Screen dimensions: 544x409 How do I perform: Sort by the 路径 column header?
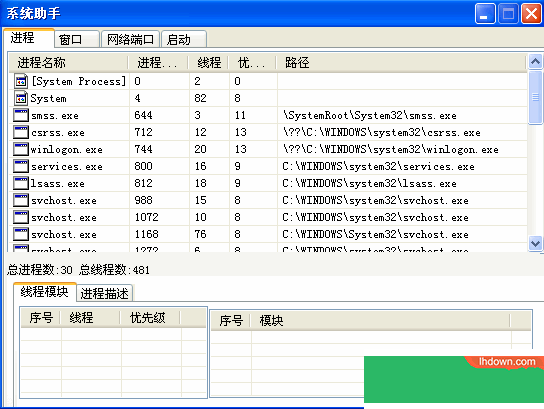click(401, 63)
